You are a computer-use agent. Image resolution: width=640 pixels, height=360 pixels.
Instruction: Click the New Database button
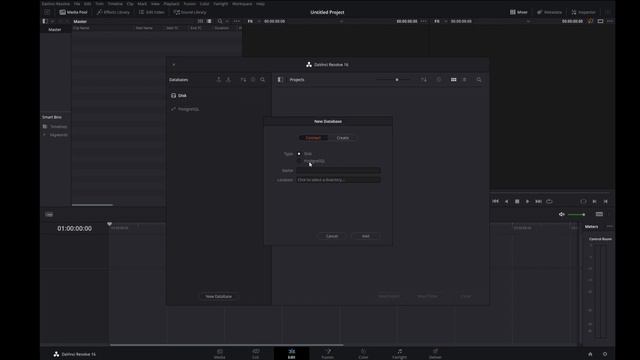(x=219, y=296)
